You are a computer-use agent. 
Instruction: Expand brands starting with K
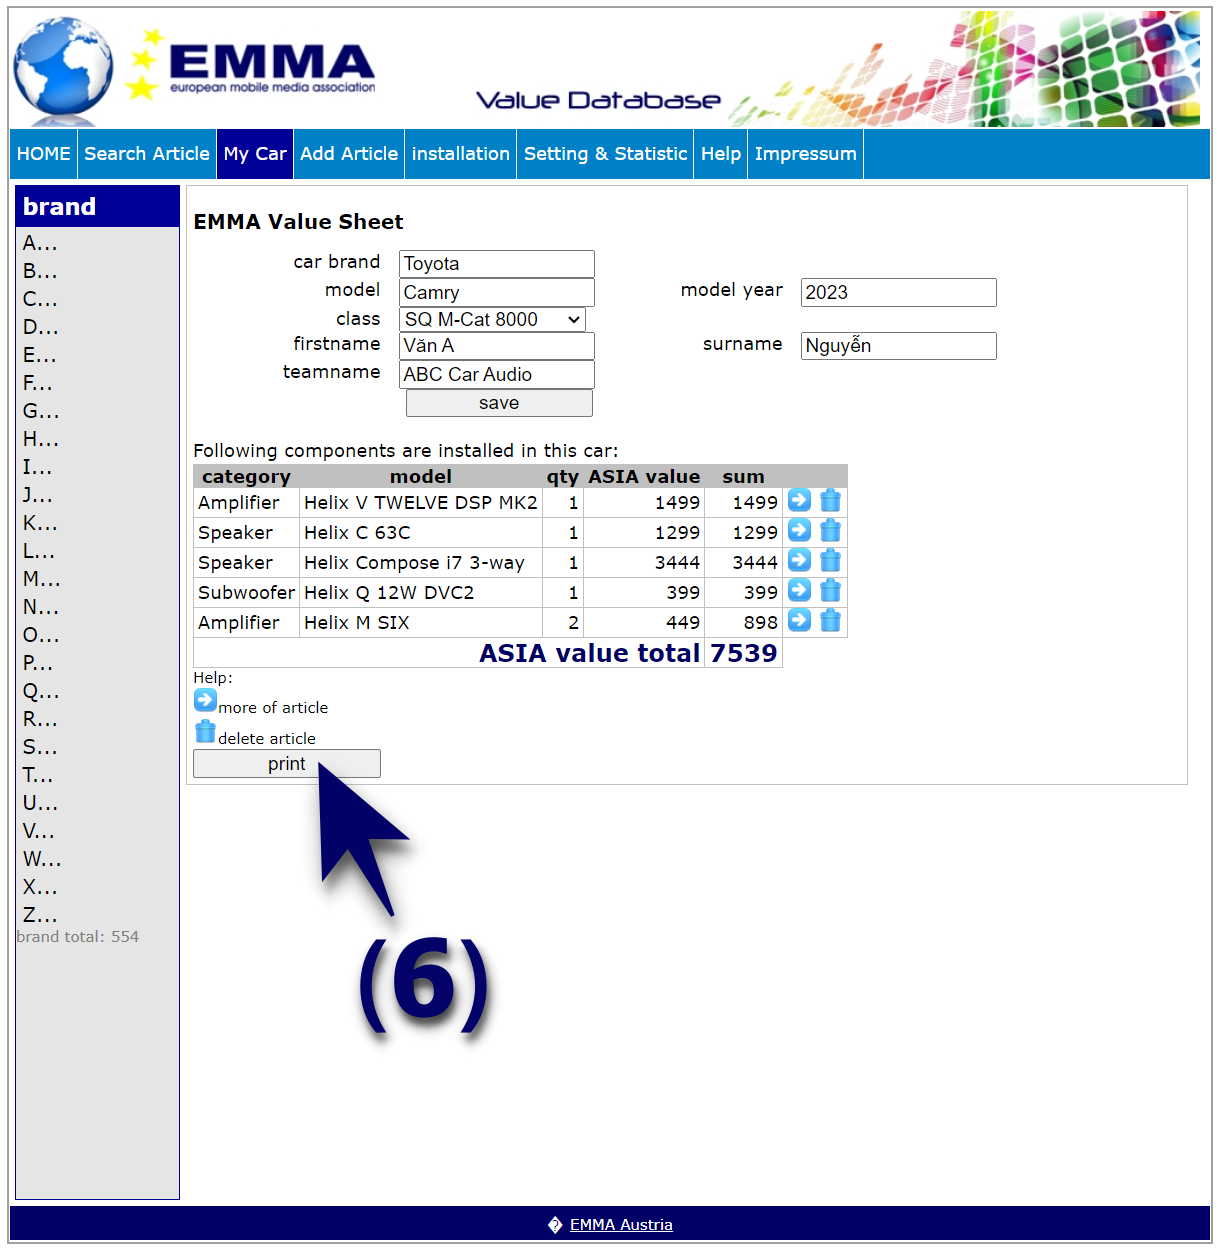40,523
